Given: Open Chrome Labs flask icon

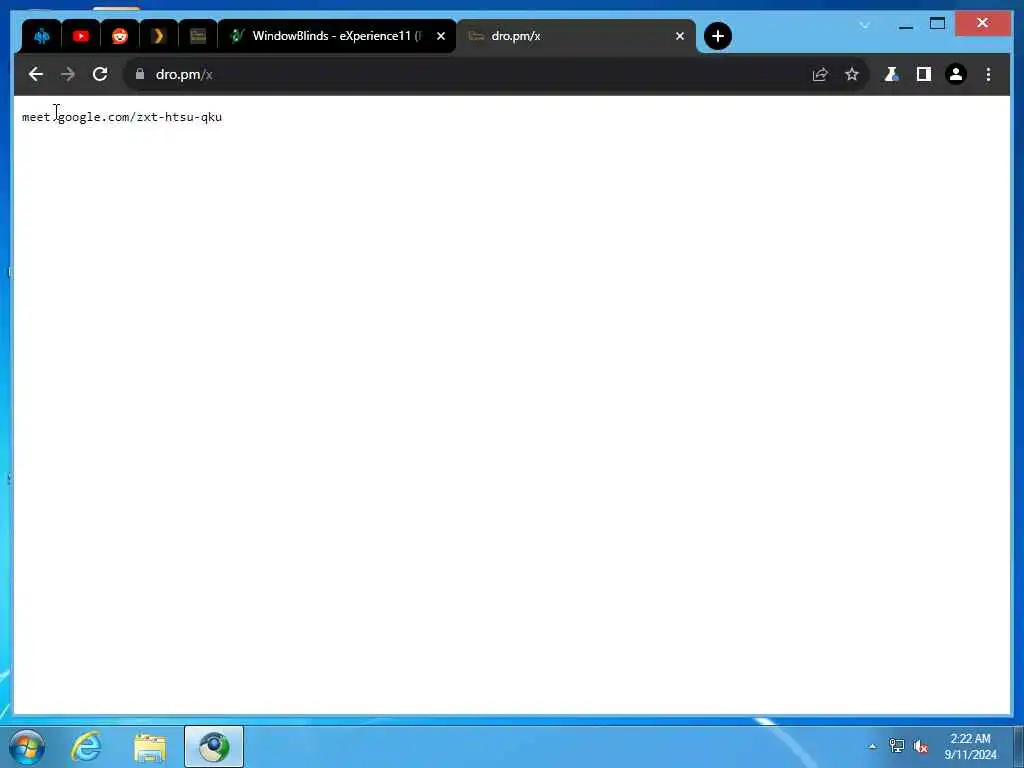Looking at the screenshot, I should coord(891,74).
